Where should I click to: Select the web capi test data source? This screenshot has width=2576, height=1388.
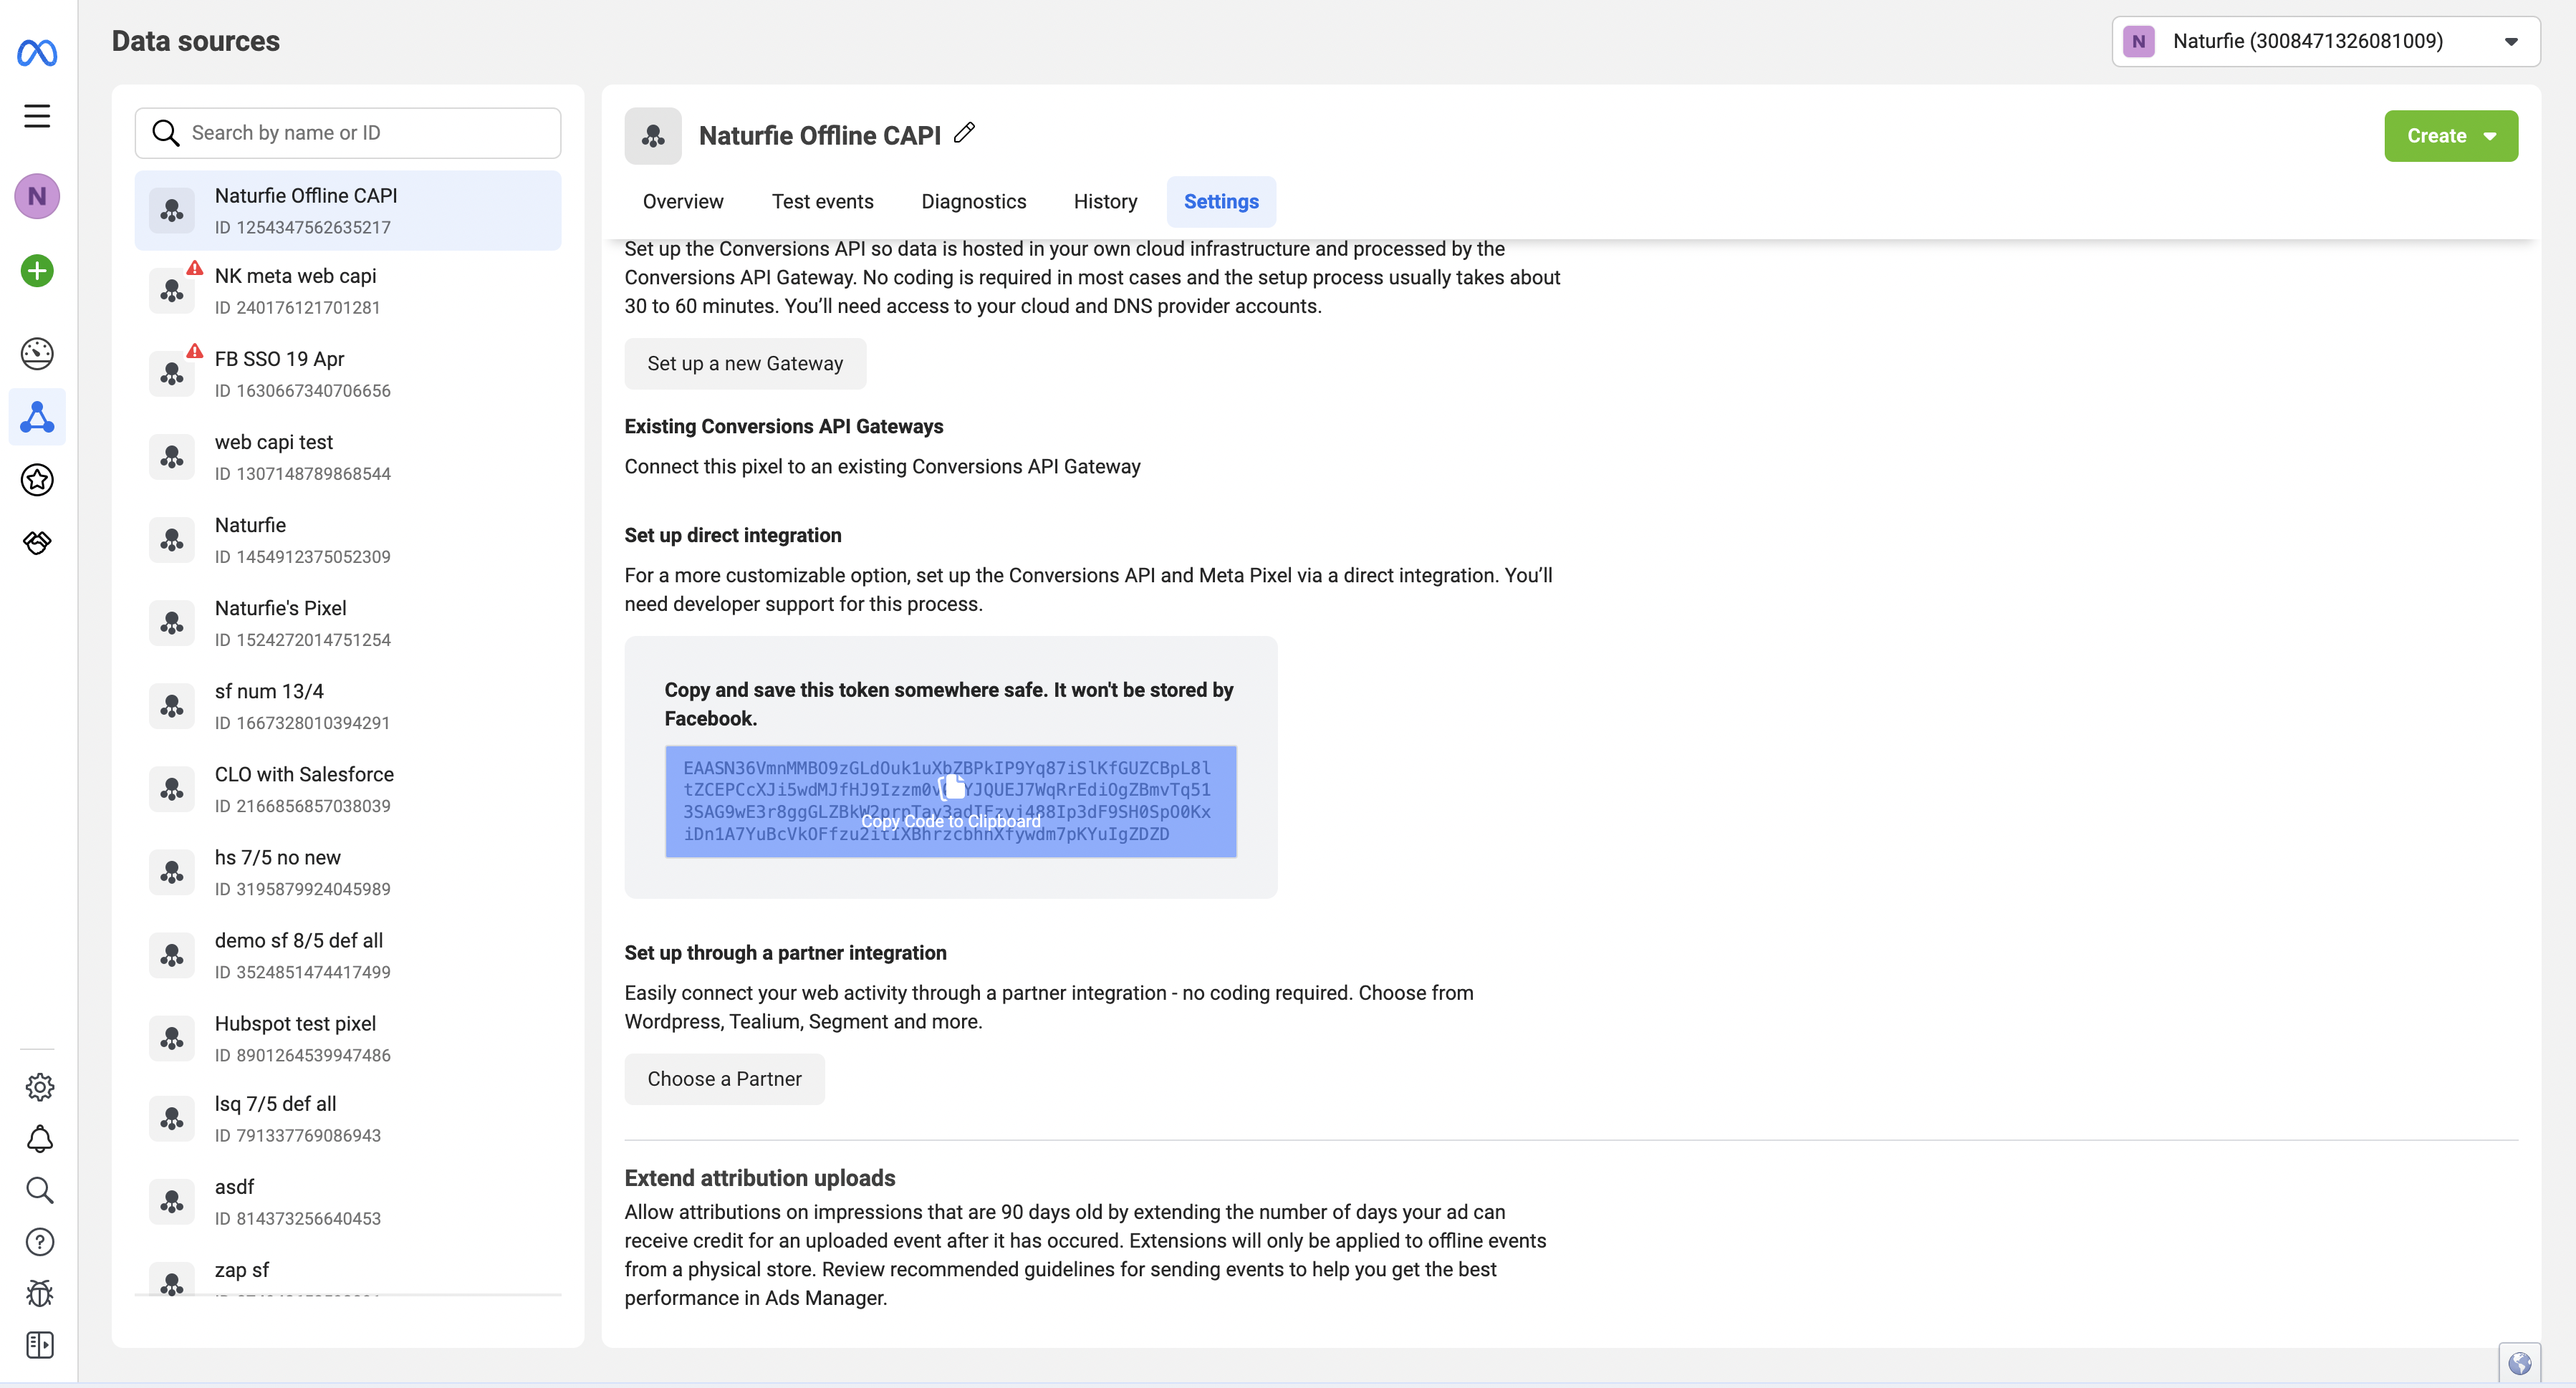pyautogui.click(x=348, y=457)
